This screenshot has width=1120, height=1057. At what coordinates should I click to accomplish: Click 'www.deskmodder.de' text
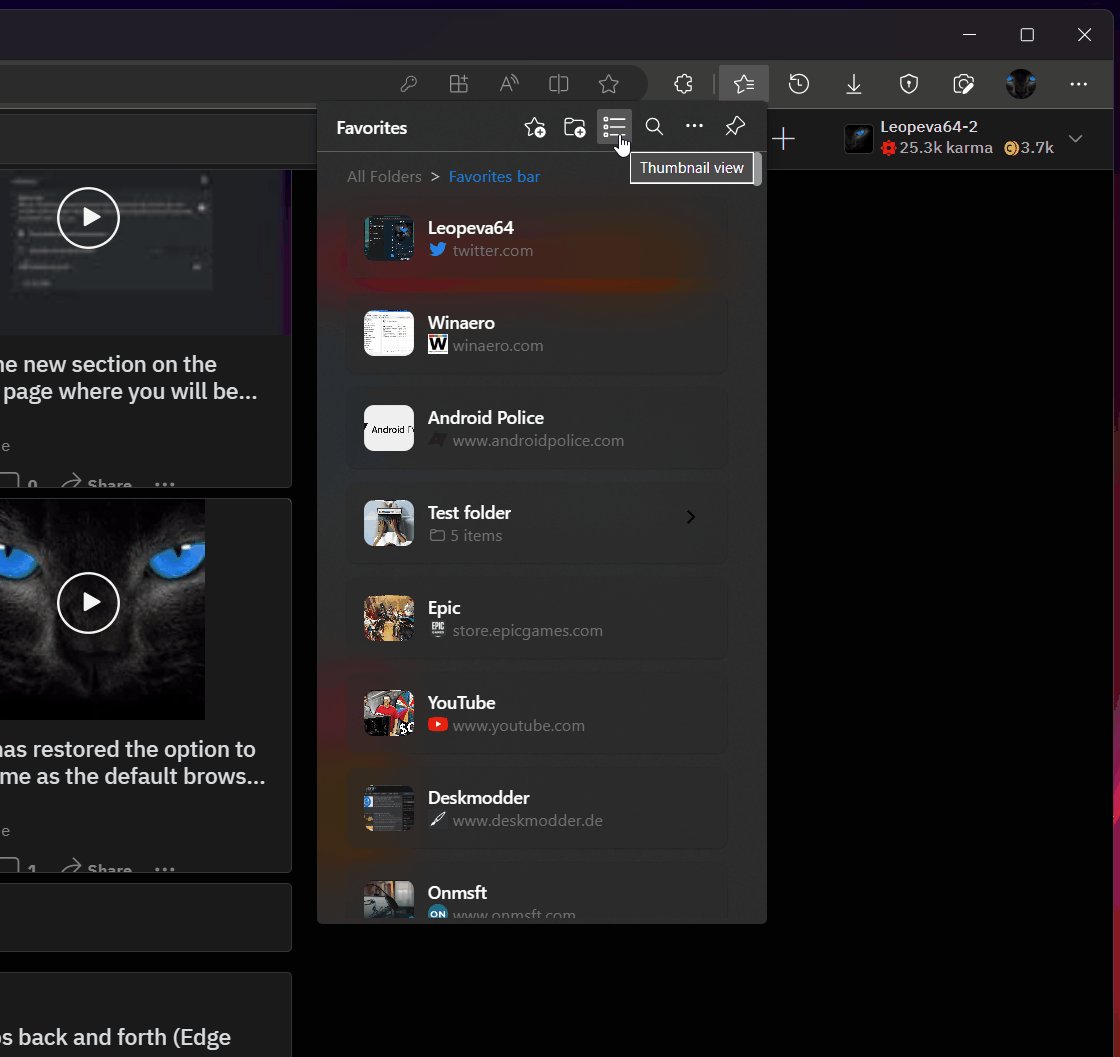click(528, 821)
